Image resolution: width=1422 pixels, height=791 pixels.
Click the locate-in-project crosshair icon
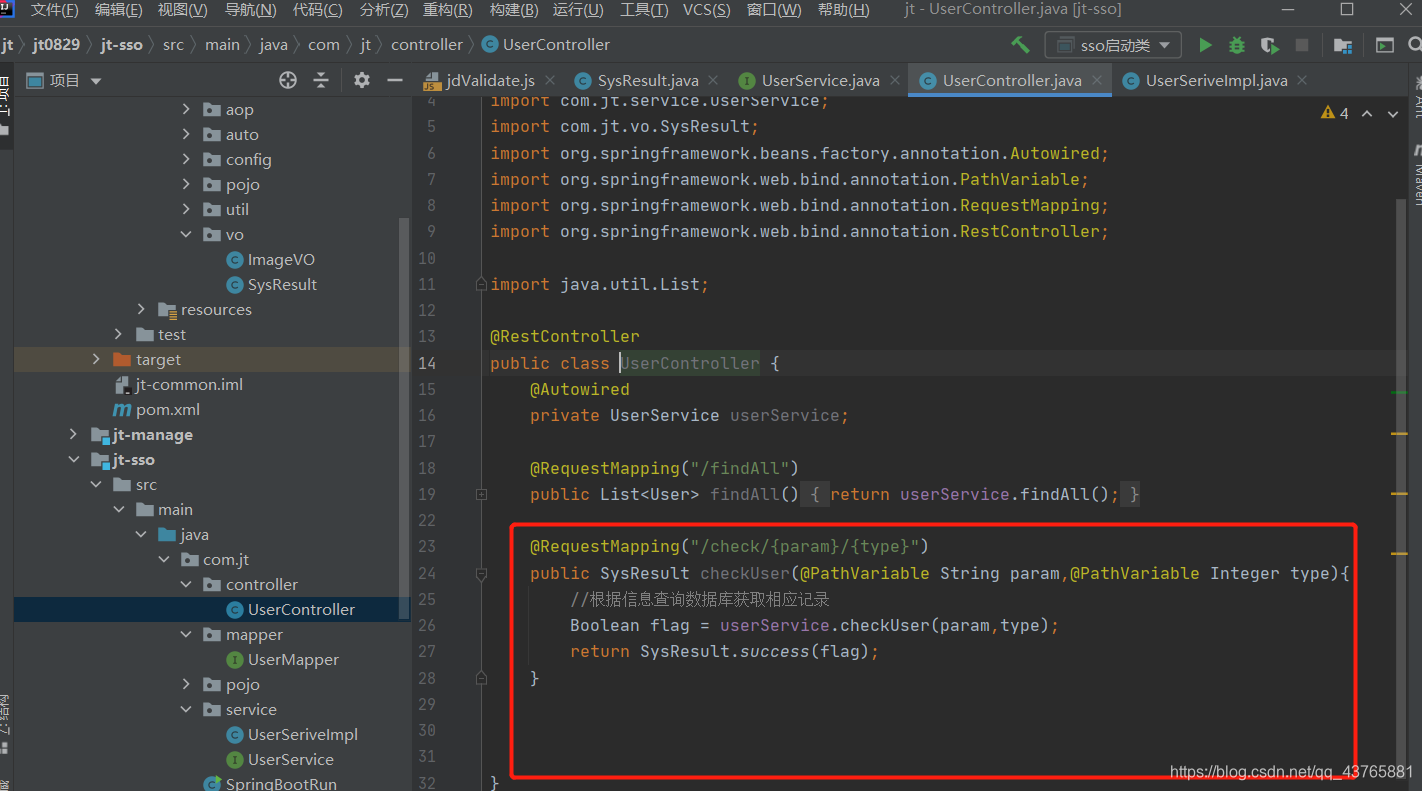(288, 80)
